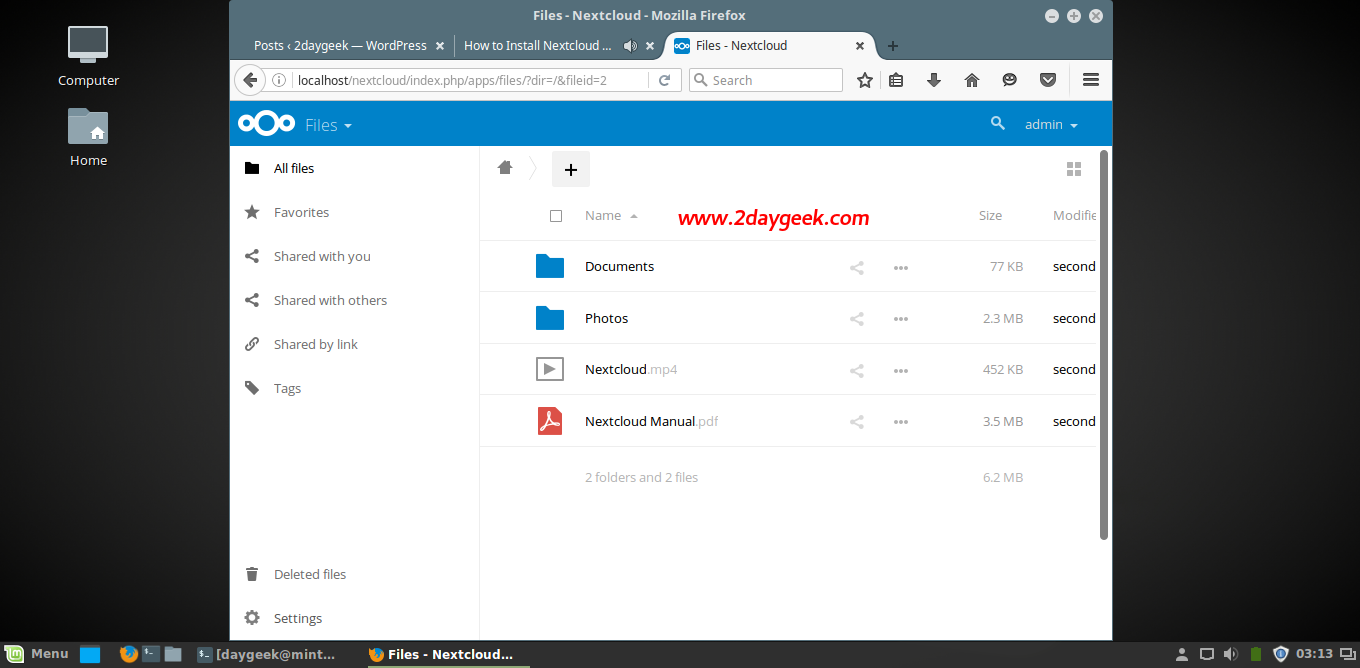Bookmark this page with the star

point(865,80)
